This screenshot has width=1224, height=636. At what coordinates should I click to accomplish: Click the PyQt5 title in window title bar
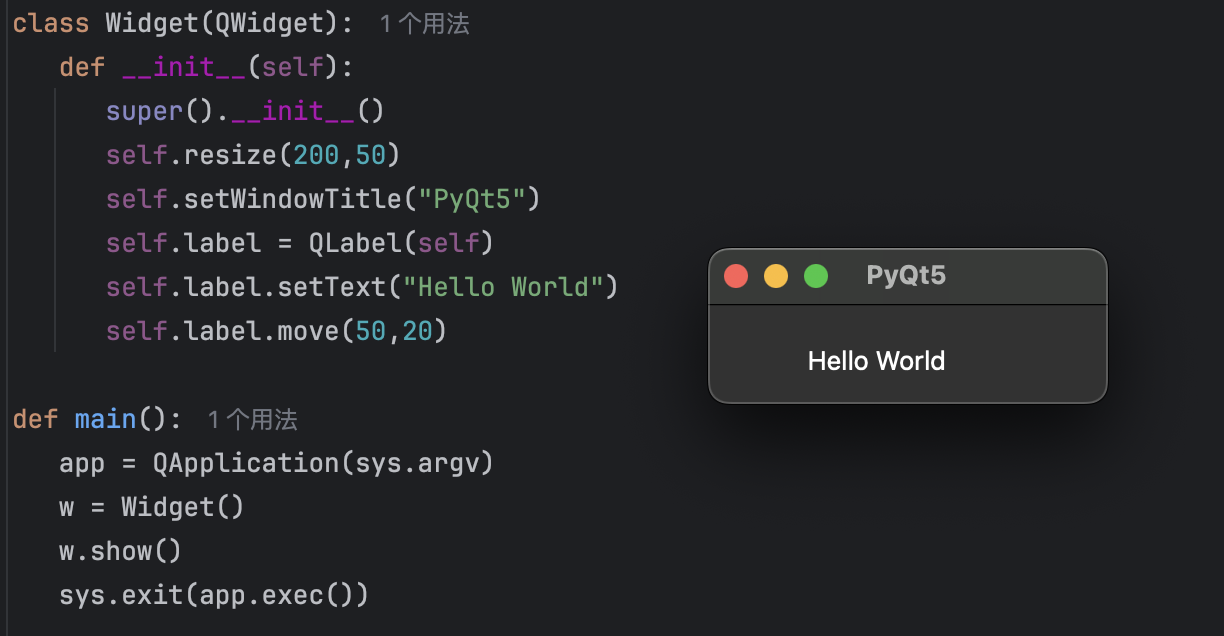pos(906,275)
